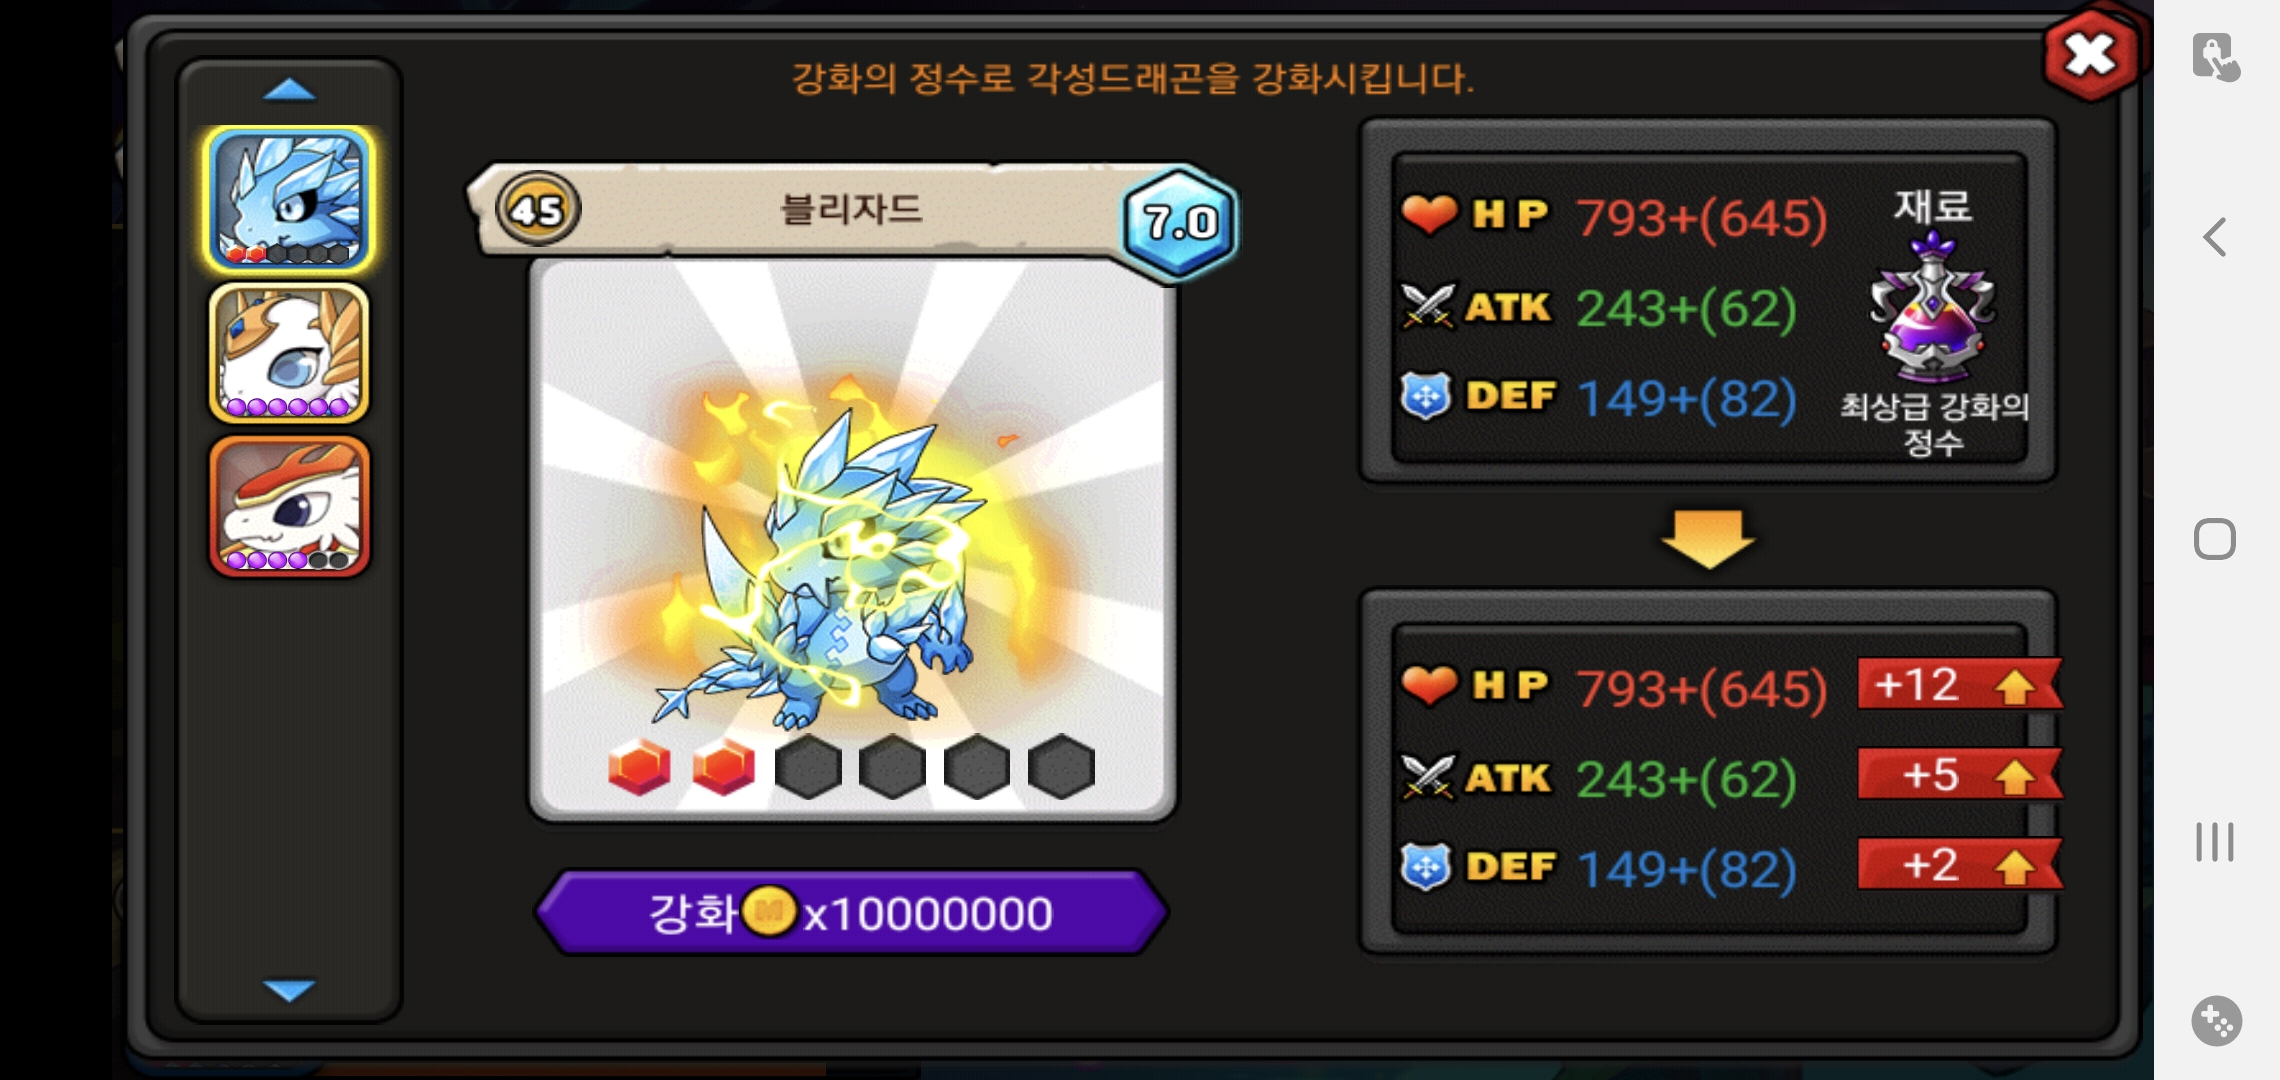Viewport: 2280px width, 1080px height.
Task: Tap the up arrow above dragon list
Action: [289, 91]
